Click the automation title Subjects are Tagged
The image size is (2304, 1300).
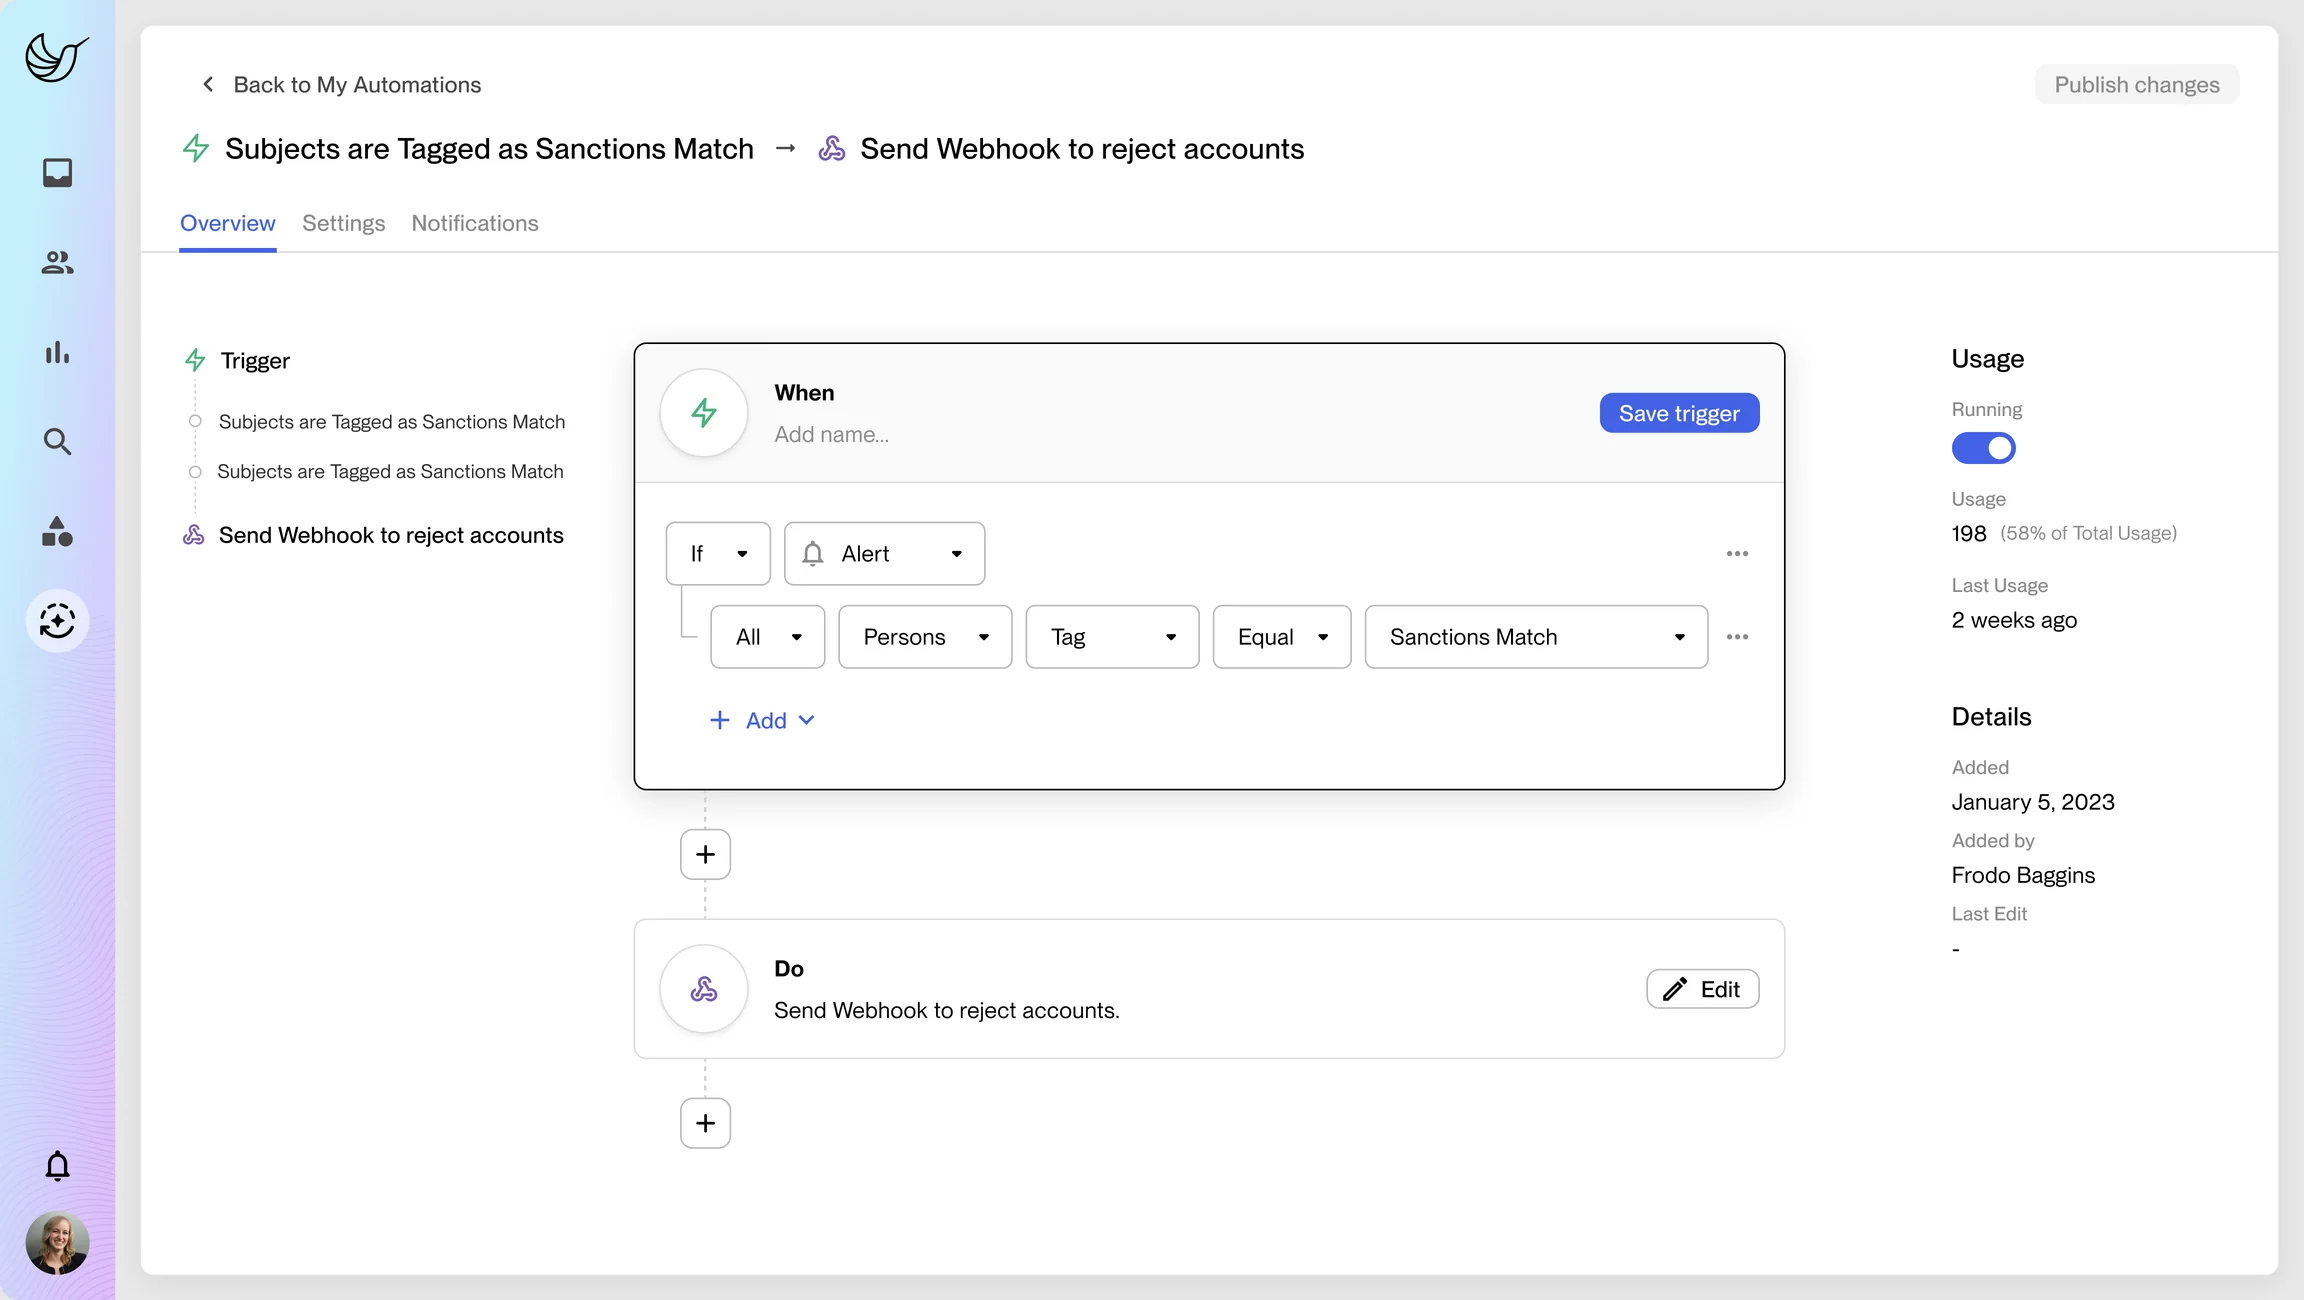[x=489, y=148]
